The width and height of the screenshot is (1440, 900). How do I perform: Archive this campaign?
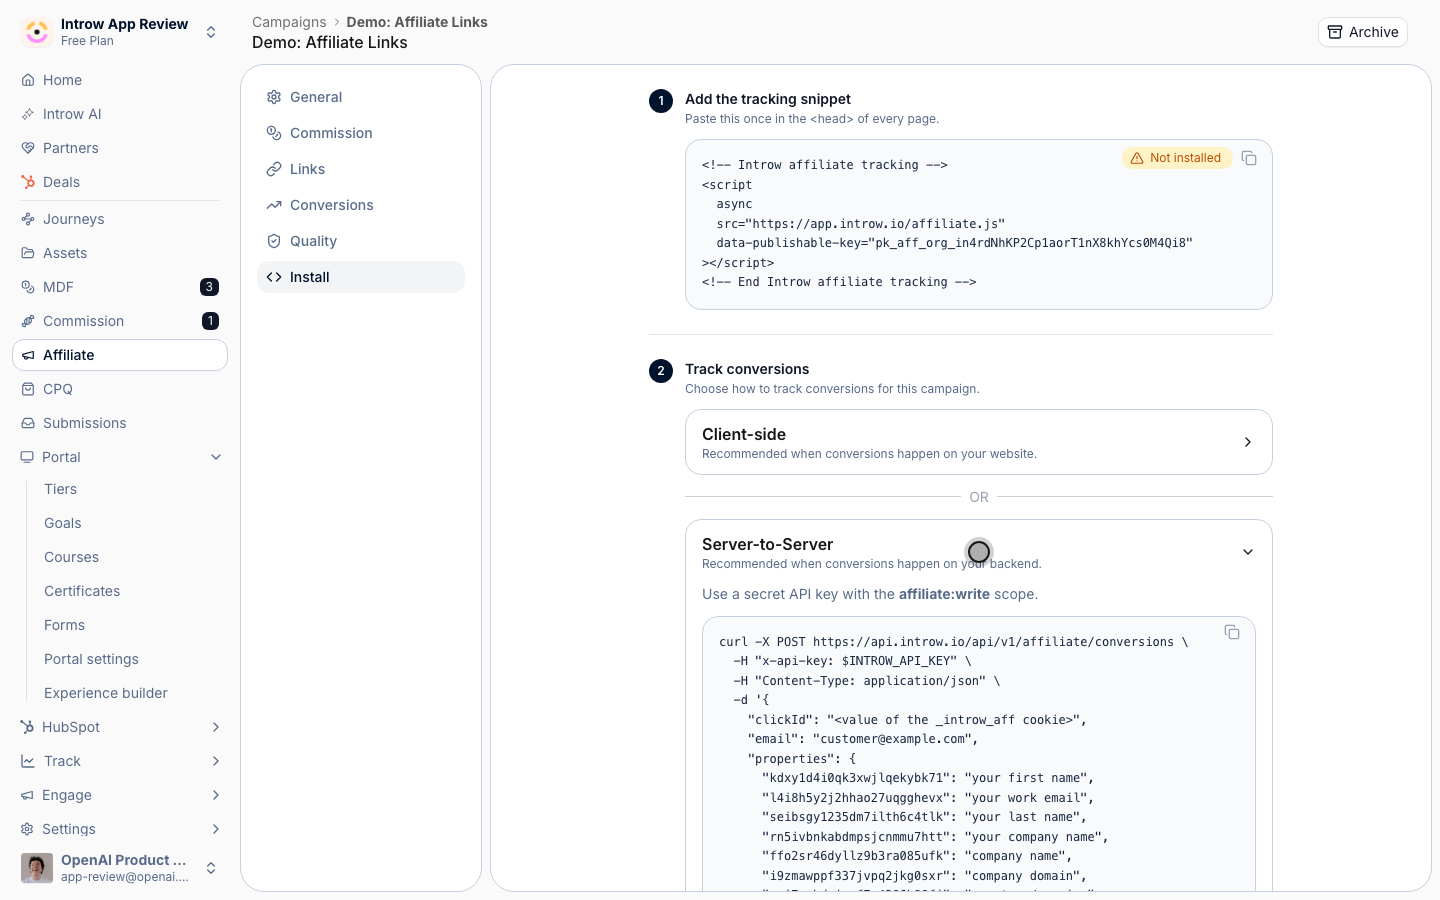pos(1363,32)
